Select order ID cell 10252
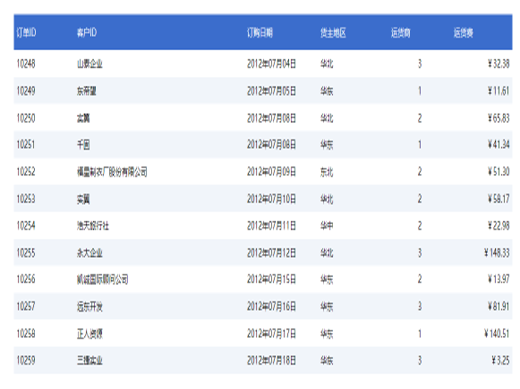This screenshot has width=520, height=389. 26,172
